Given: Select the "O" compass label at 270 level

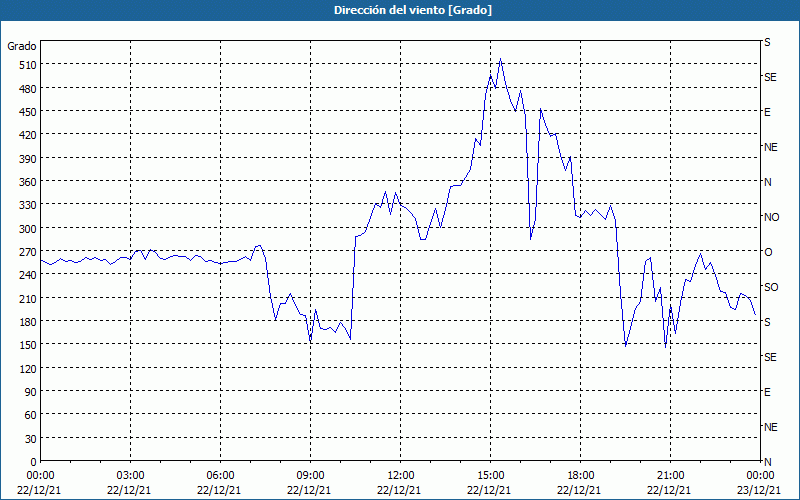Looking at the screenshot, I should click(768, 252).
